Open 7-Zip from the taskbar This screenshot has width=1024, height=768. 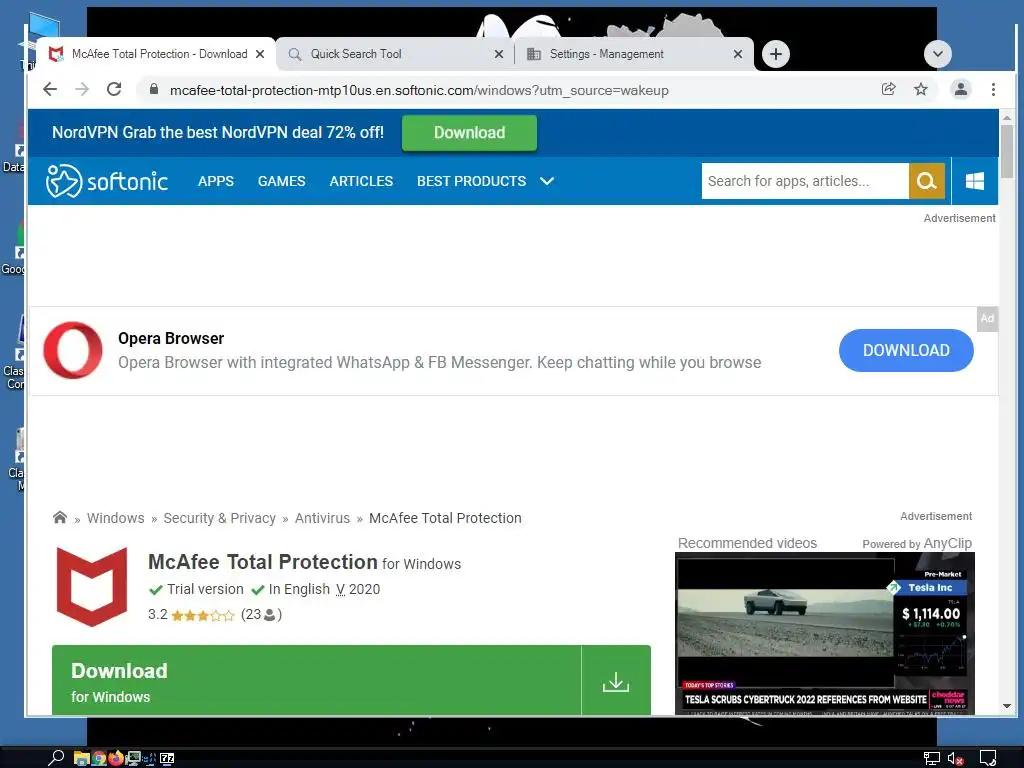pos(167,758)
